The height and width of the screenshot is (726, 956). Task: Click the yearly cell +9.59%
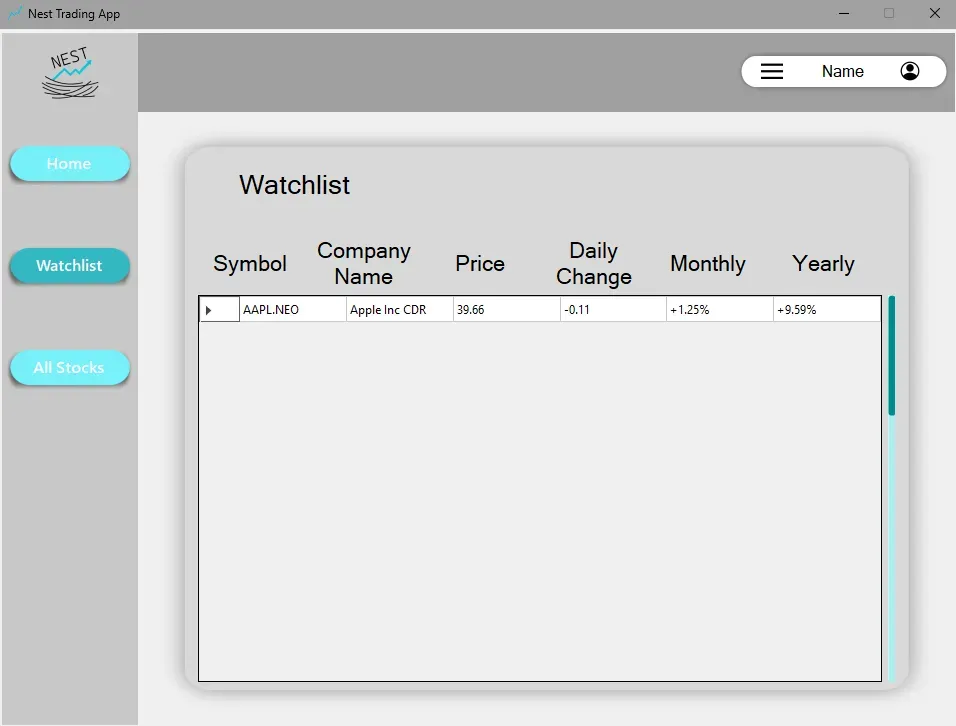tap(827, 310)
